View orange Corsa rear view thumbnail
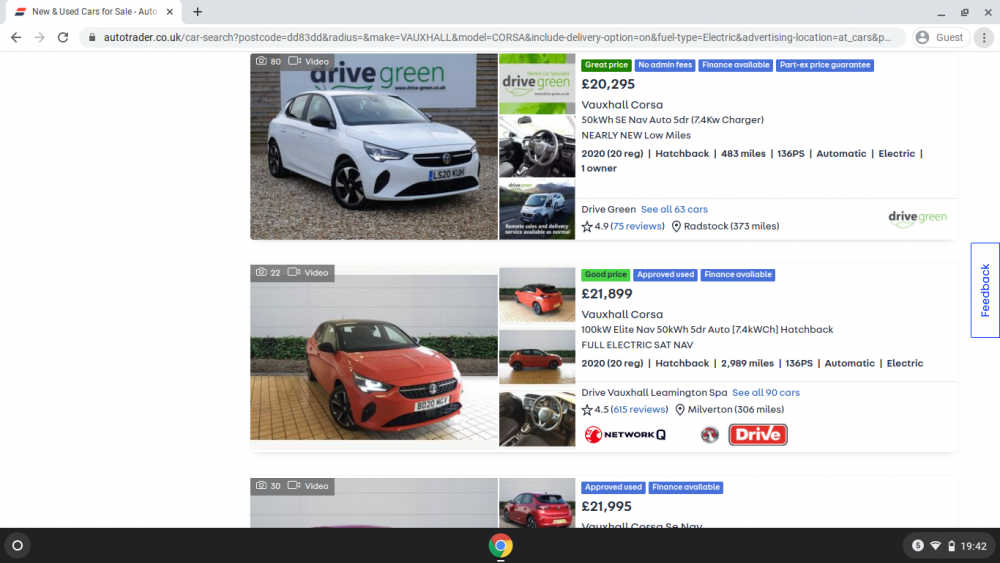Image resolution: width=1000 pixels, height=563 pixels. click(x=537, y=295)
